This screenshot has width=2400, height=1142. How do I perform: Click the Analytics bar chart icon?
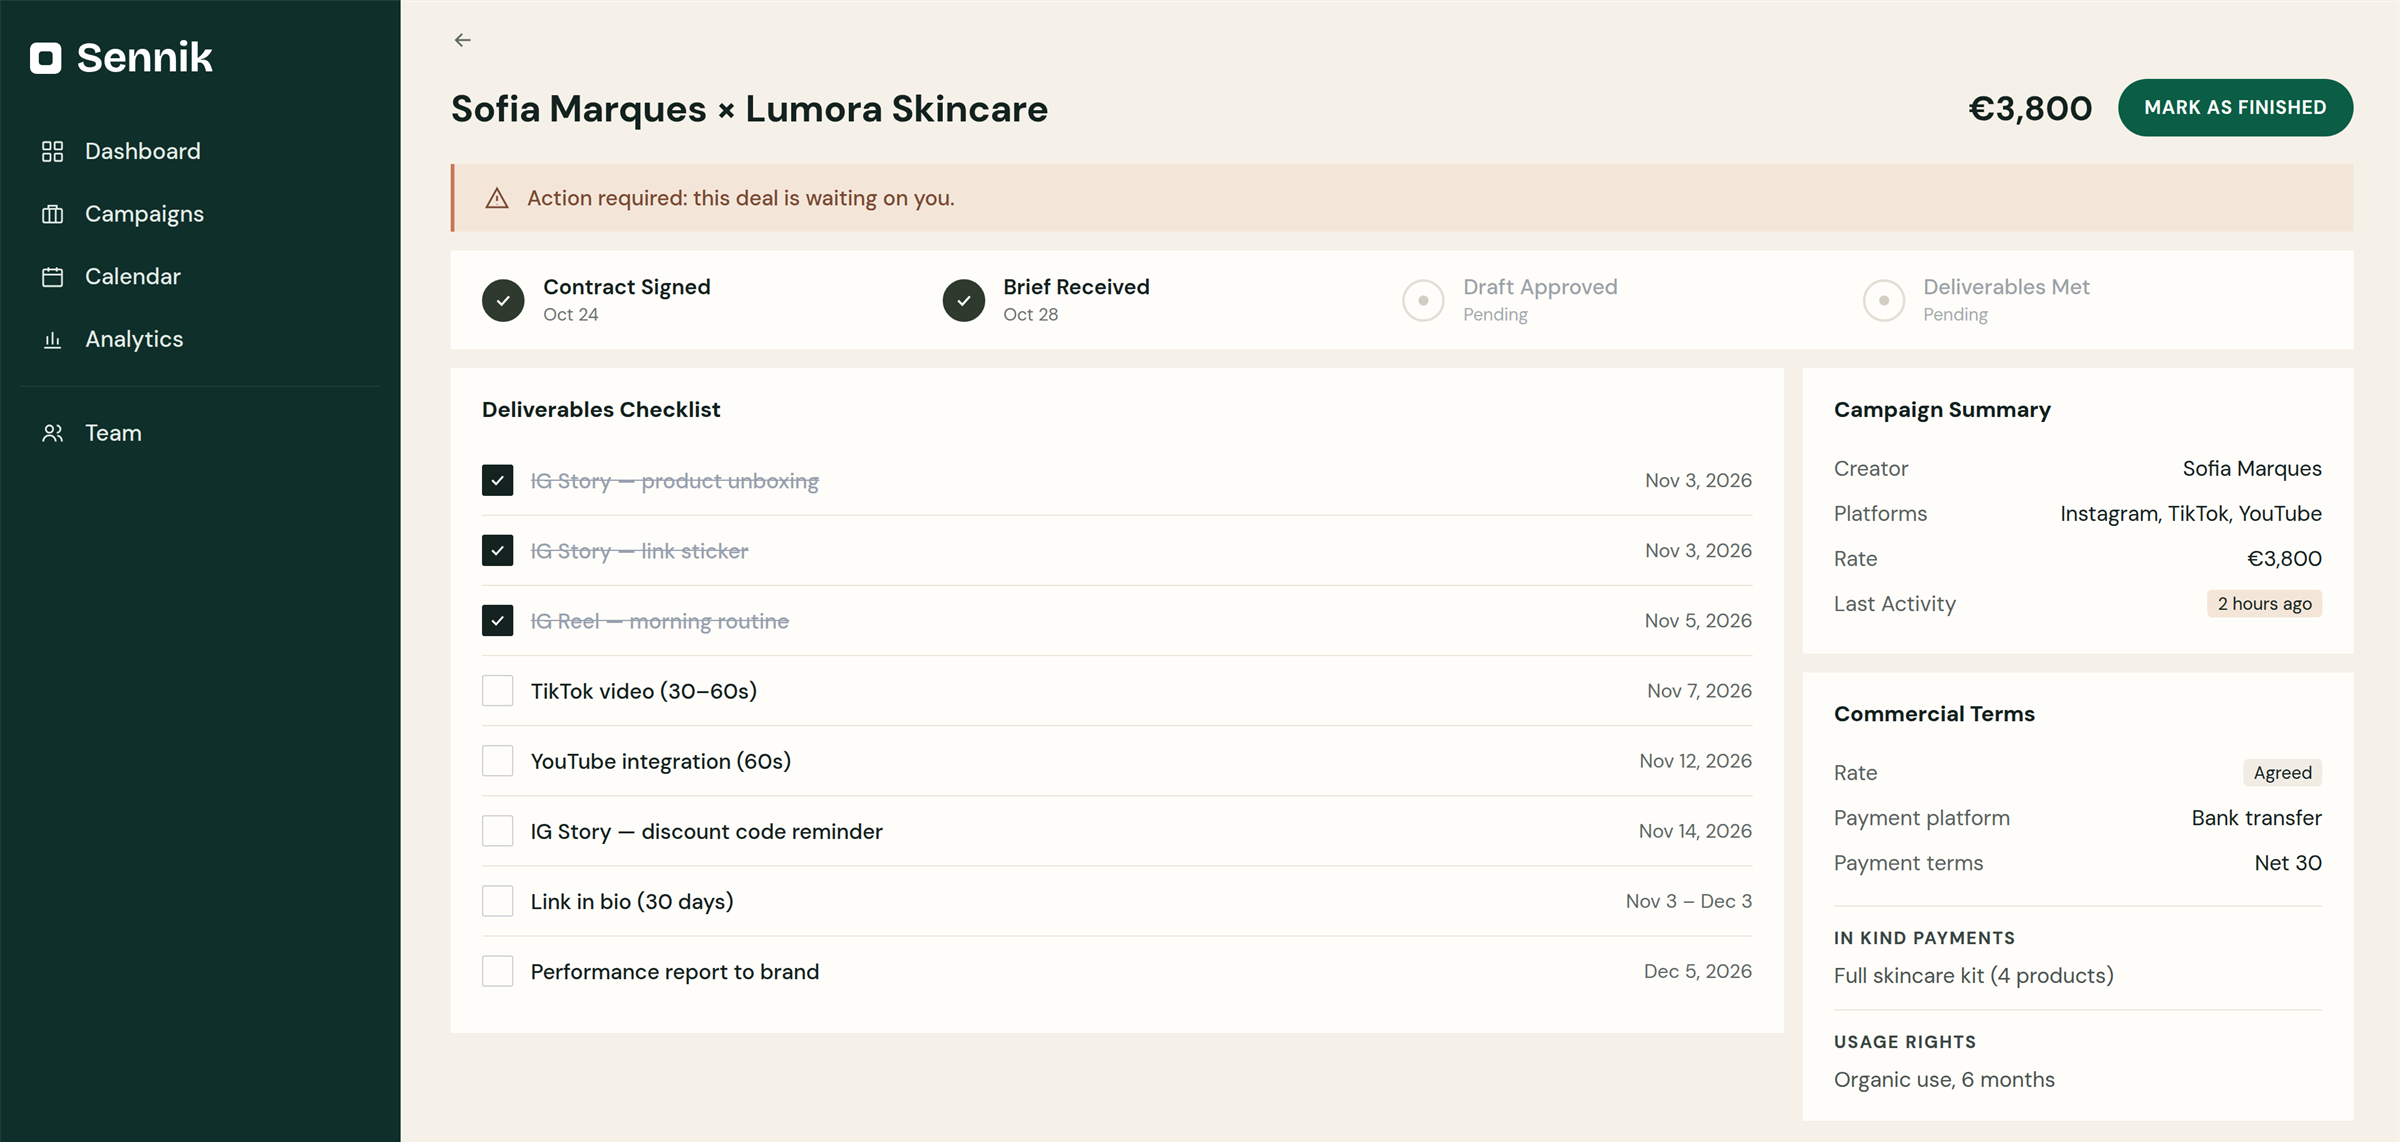[53, 340]
